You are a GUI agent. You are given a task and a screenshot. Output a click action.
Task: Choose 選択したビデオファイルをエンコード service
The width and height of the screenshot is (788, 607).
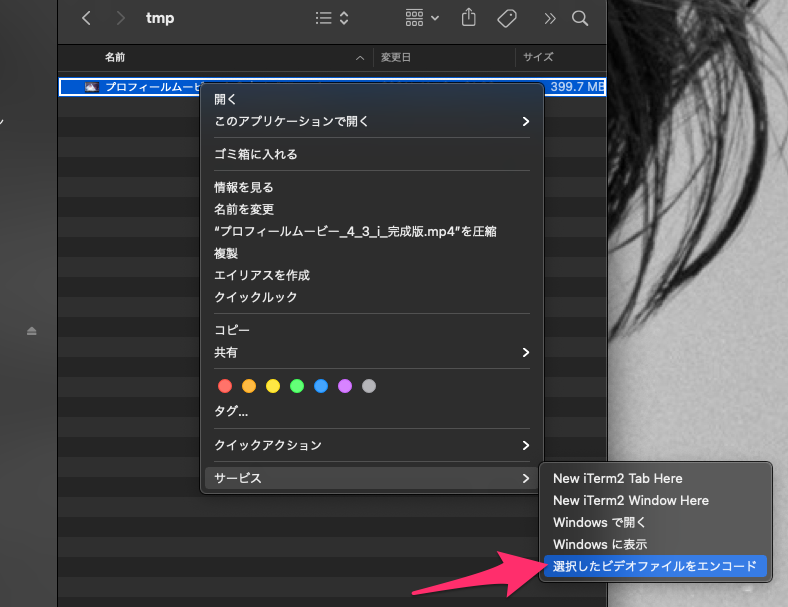(x=655, y=566)
